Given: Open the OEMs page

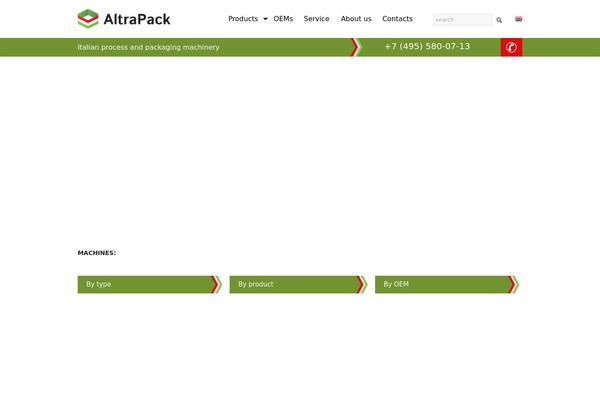Looking at the screenshot, I should [x=283, y=19].
